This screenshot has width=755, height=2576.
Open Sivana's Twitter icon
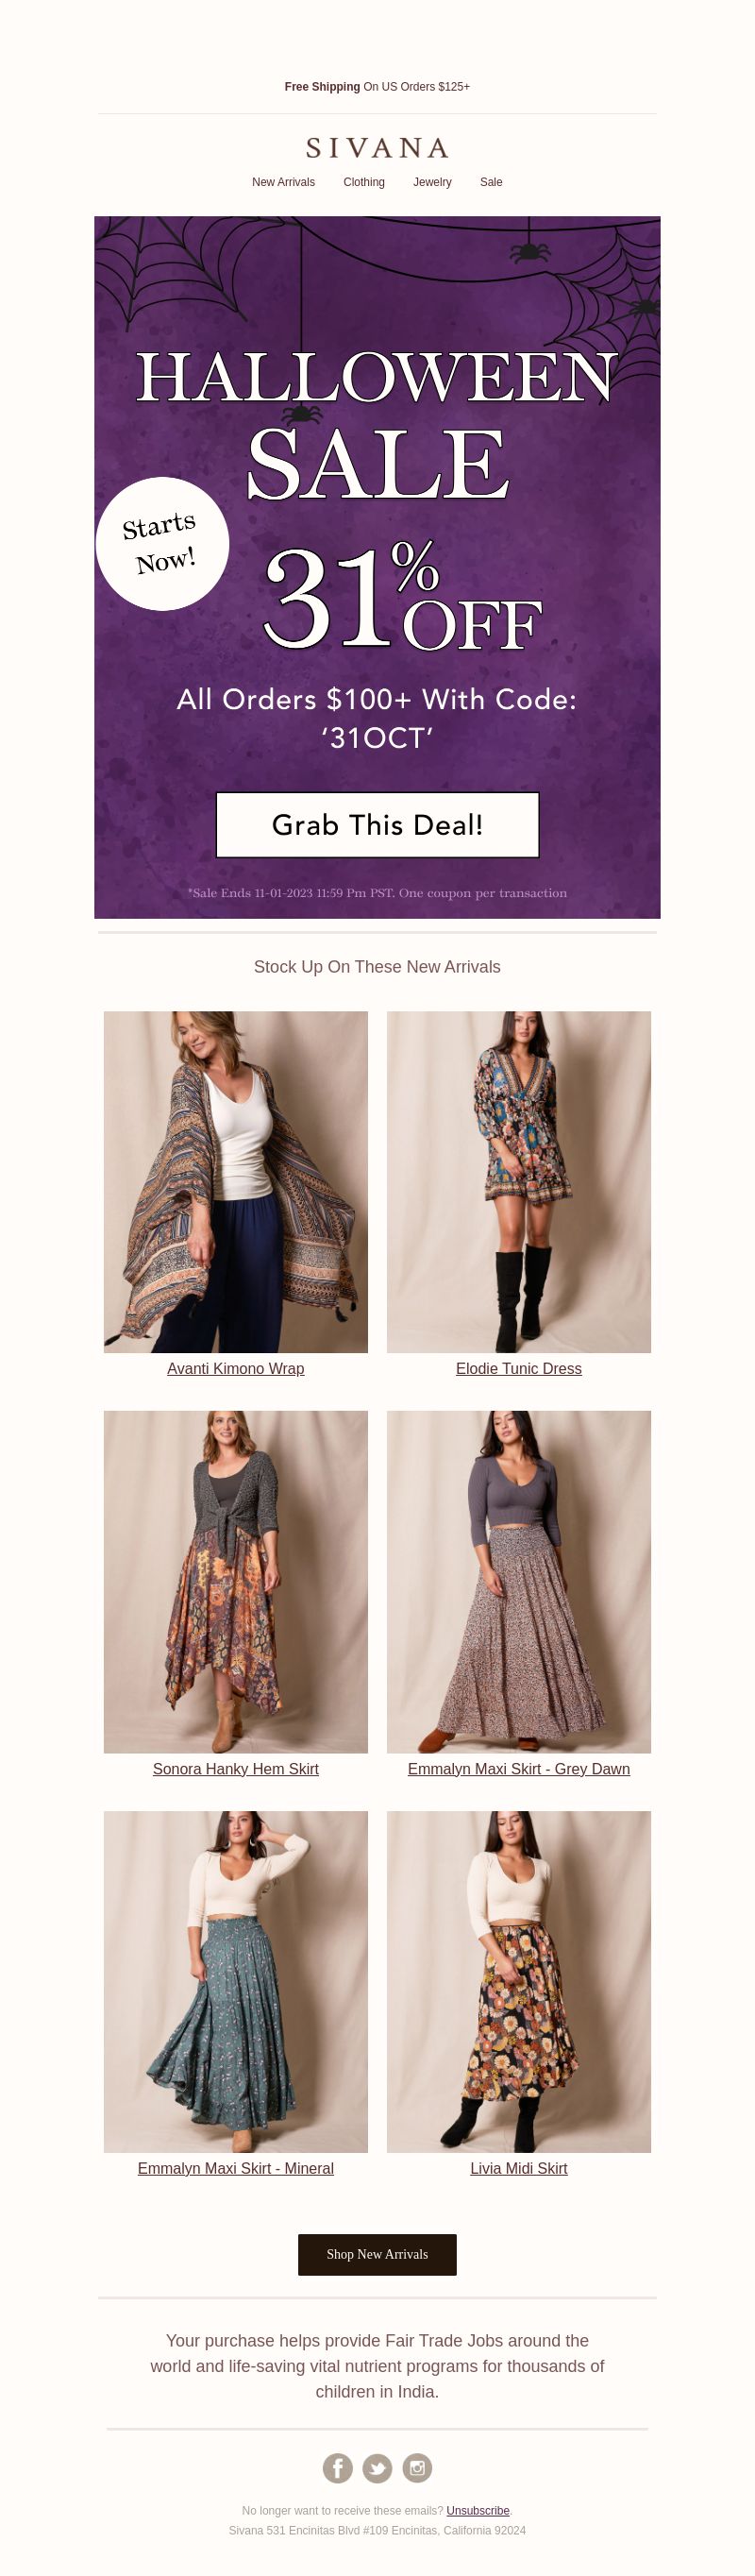(x=377, y=2467)
